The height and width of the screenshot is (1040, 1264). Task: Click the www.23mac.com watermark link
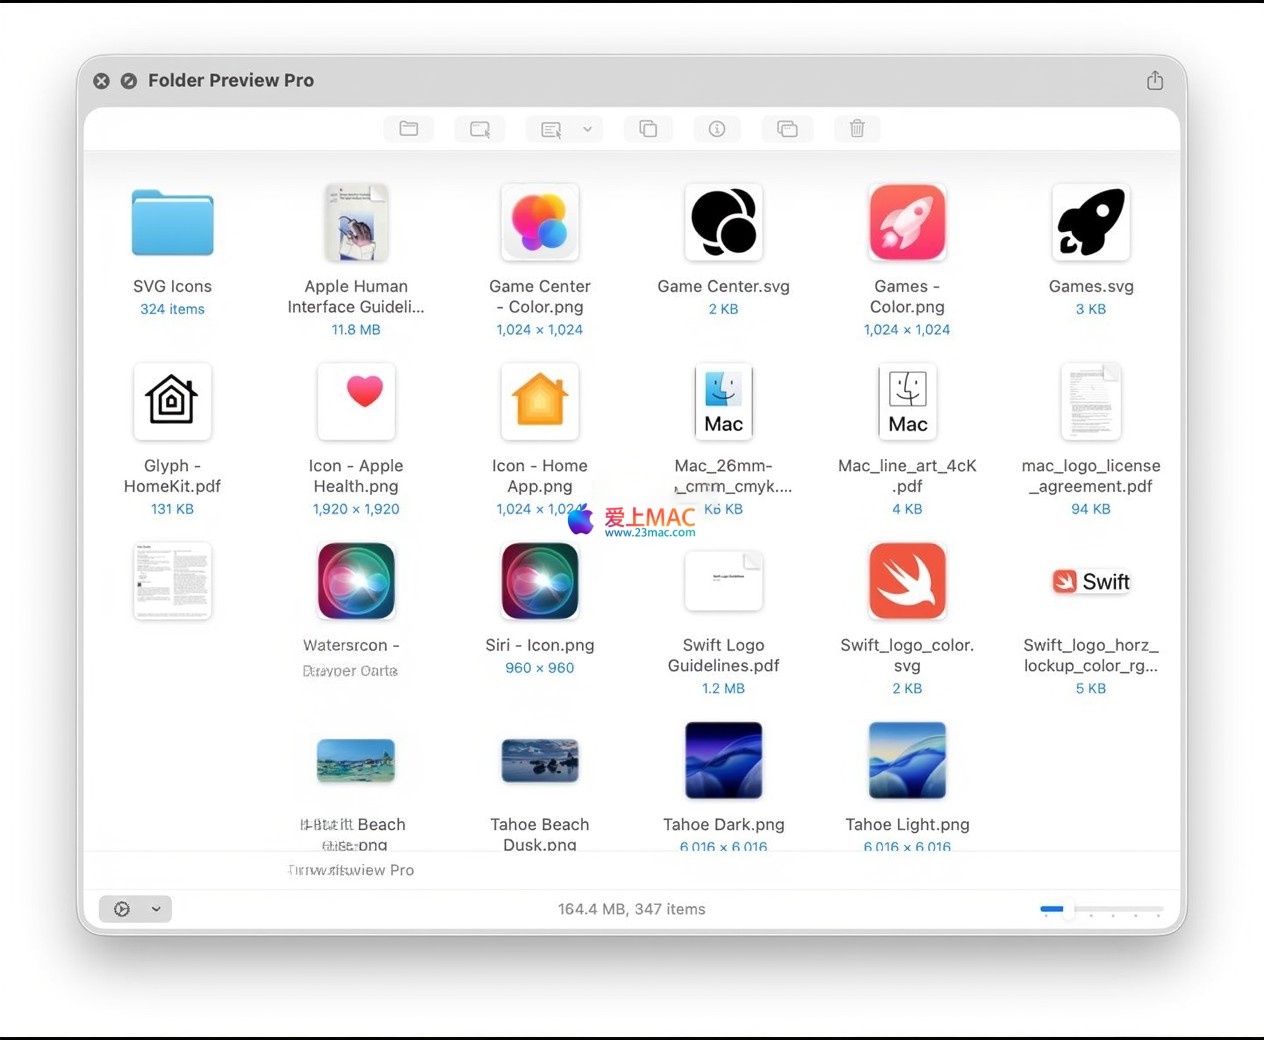(x=650, y=533)
